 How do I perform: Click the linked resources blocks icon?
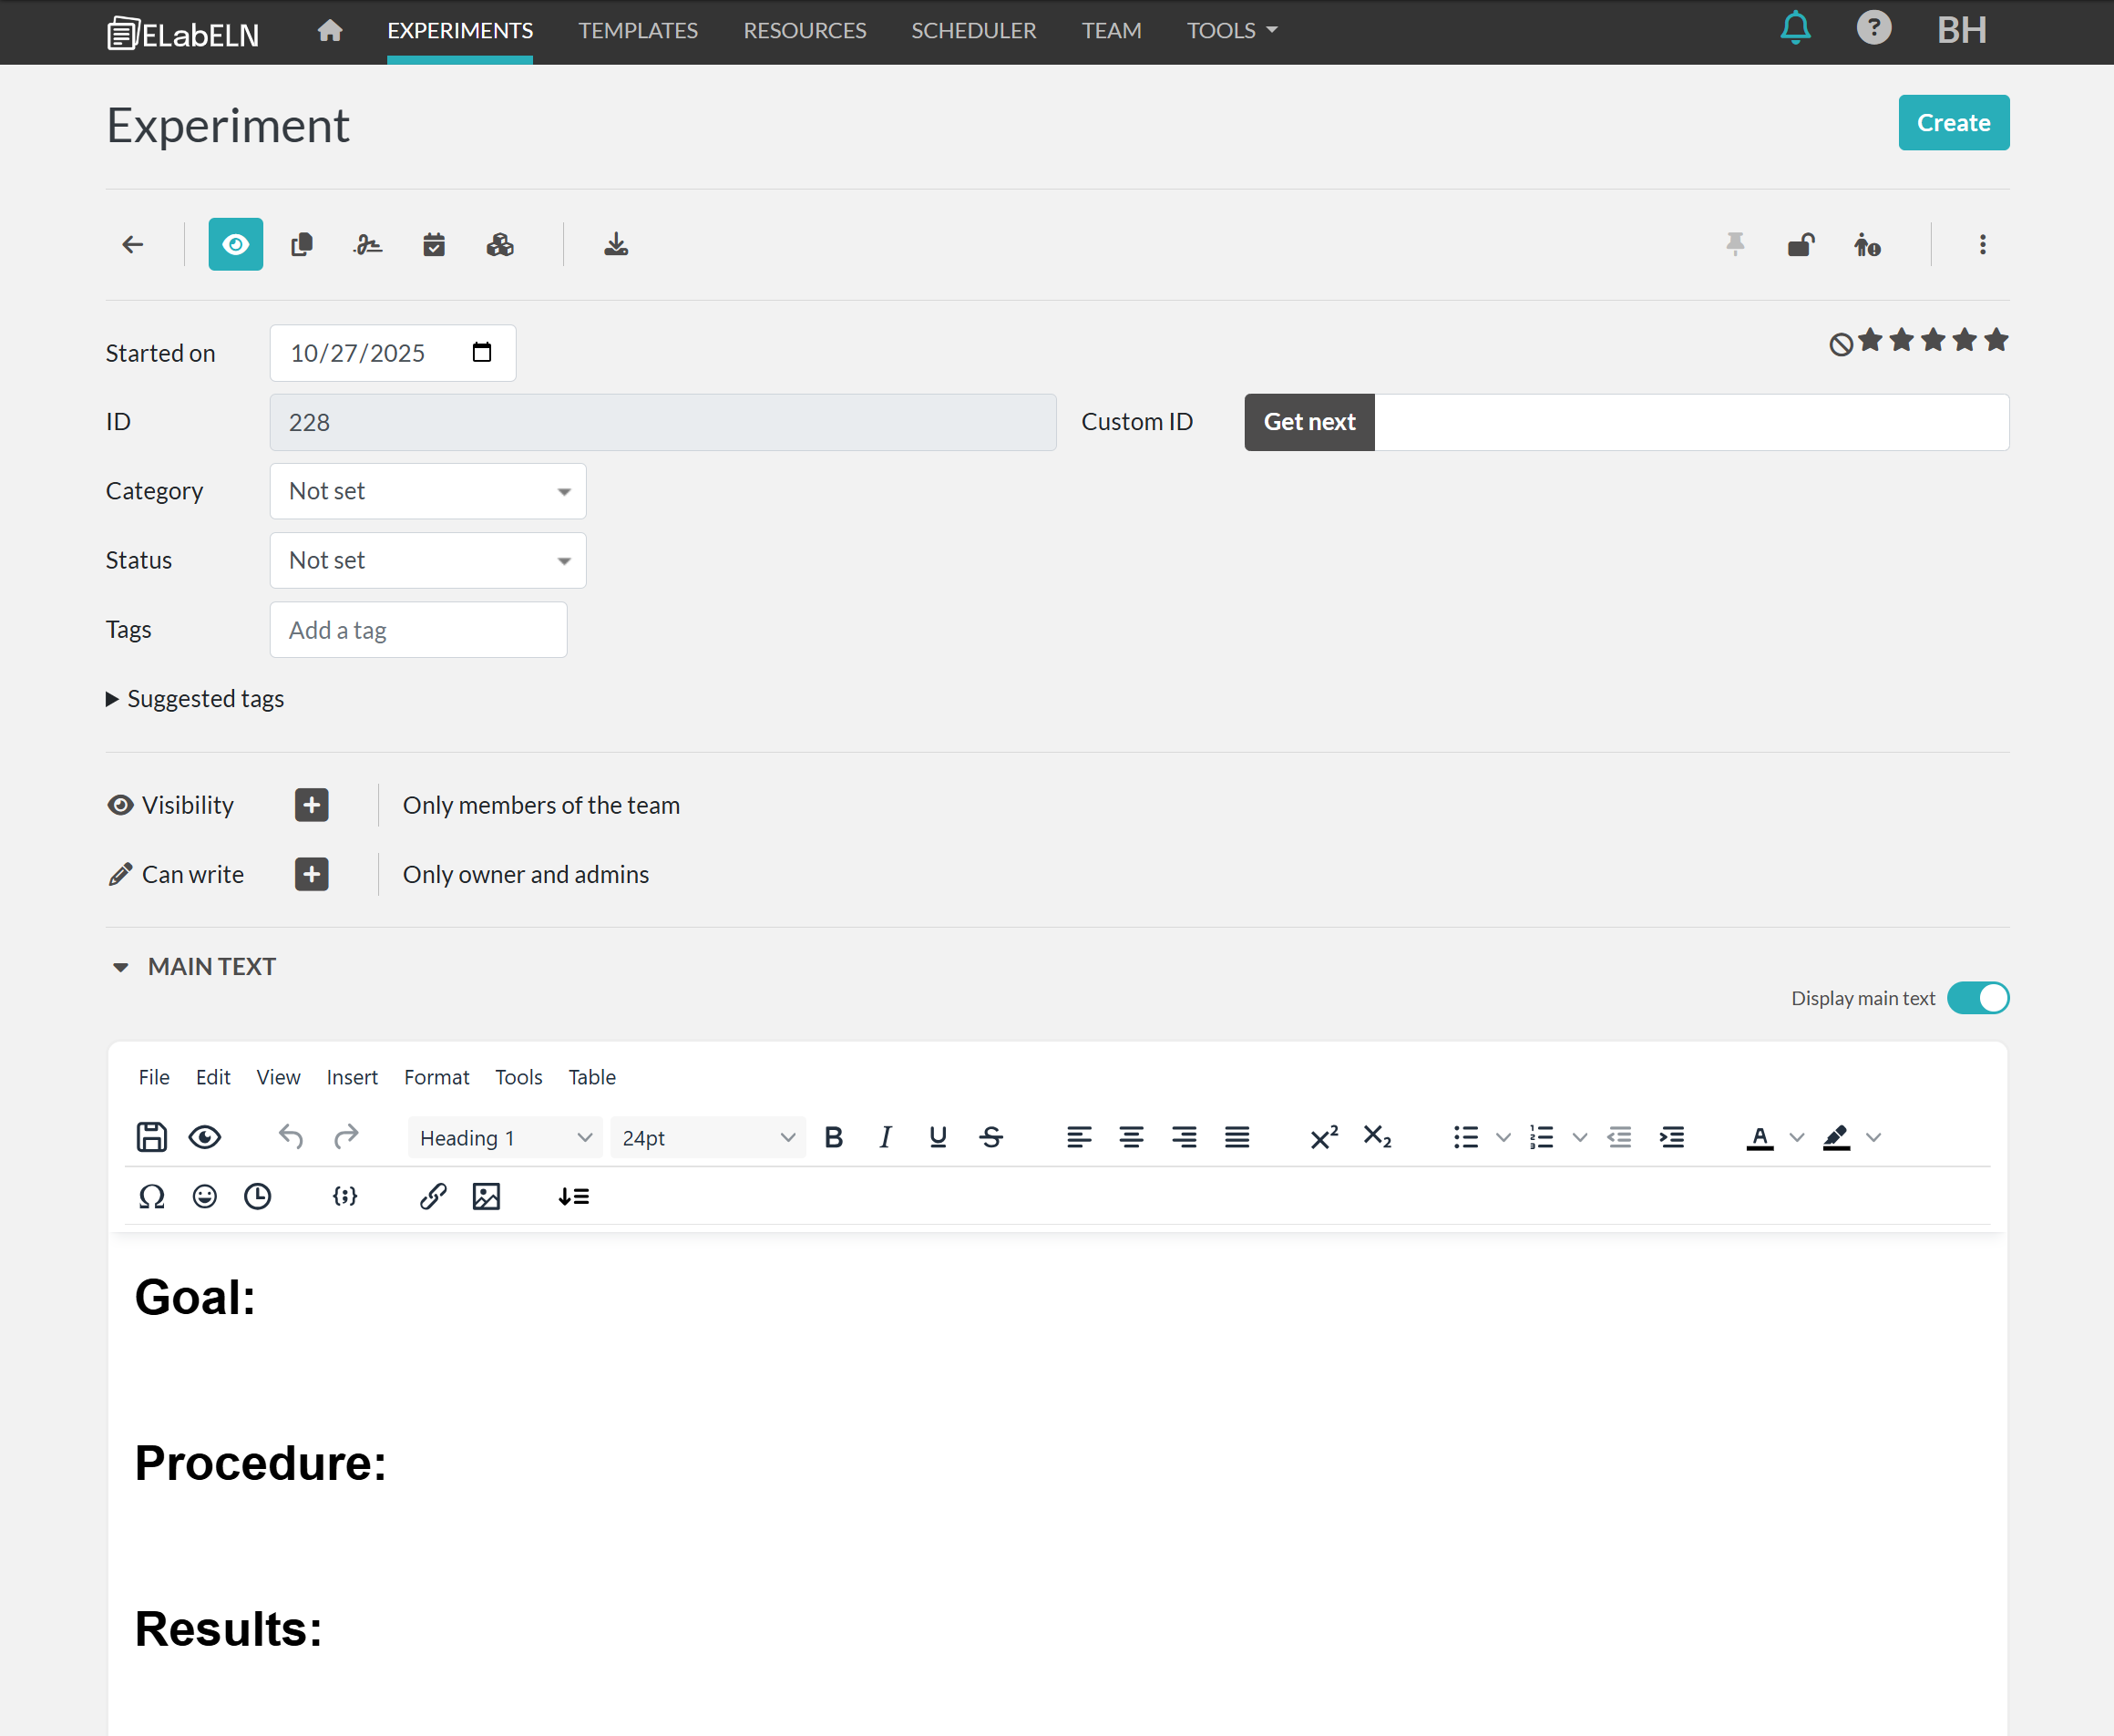tap(500, 244)
